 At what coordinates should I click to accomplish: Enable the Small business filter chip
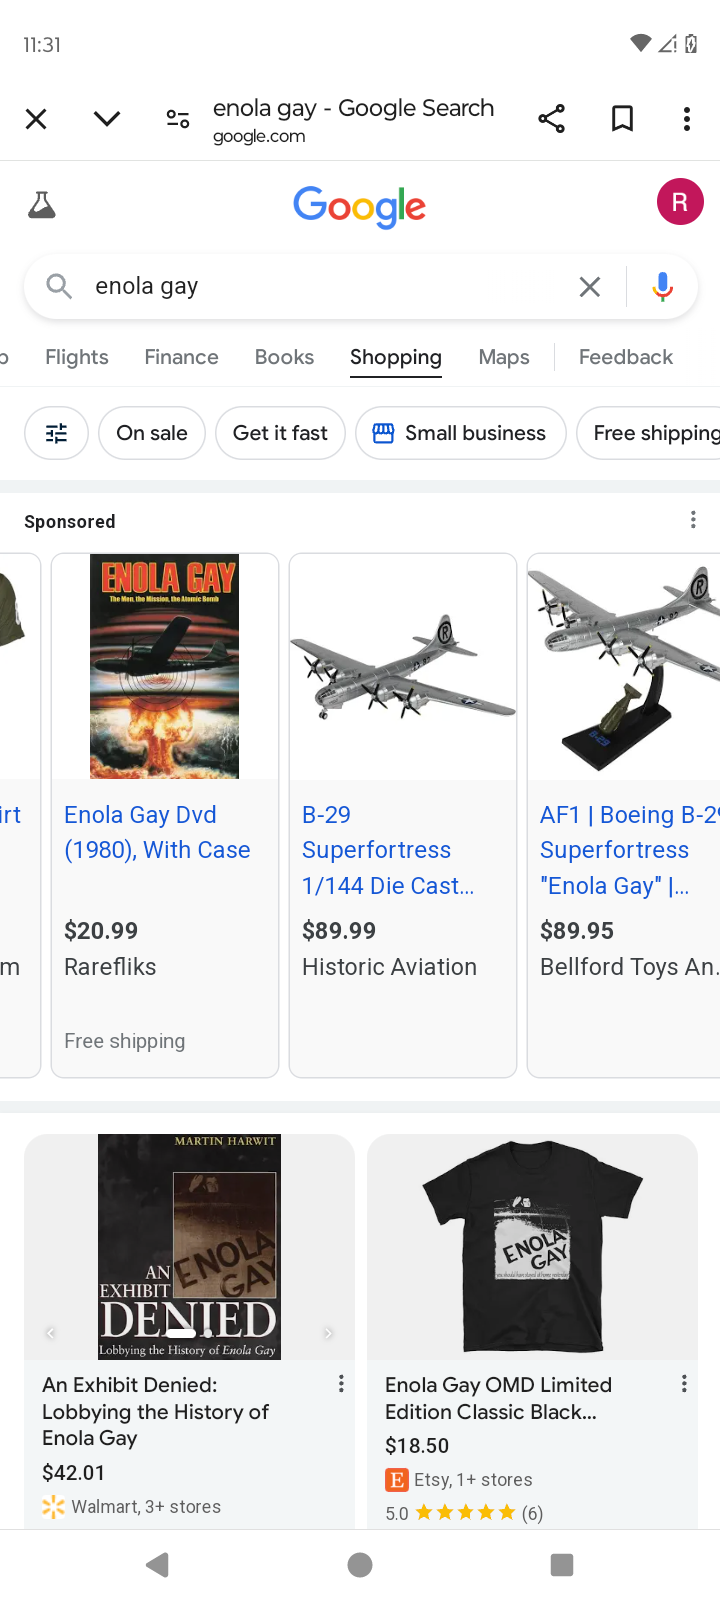click(461, 433)
